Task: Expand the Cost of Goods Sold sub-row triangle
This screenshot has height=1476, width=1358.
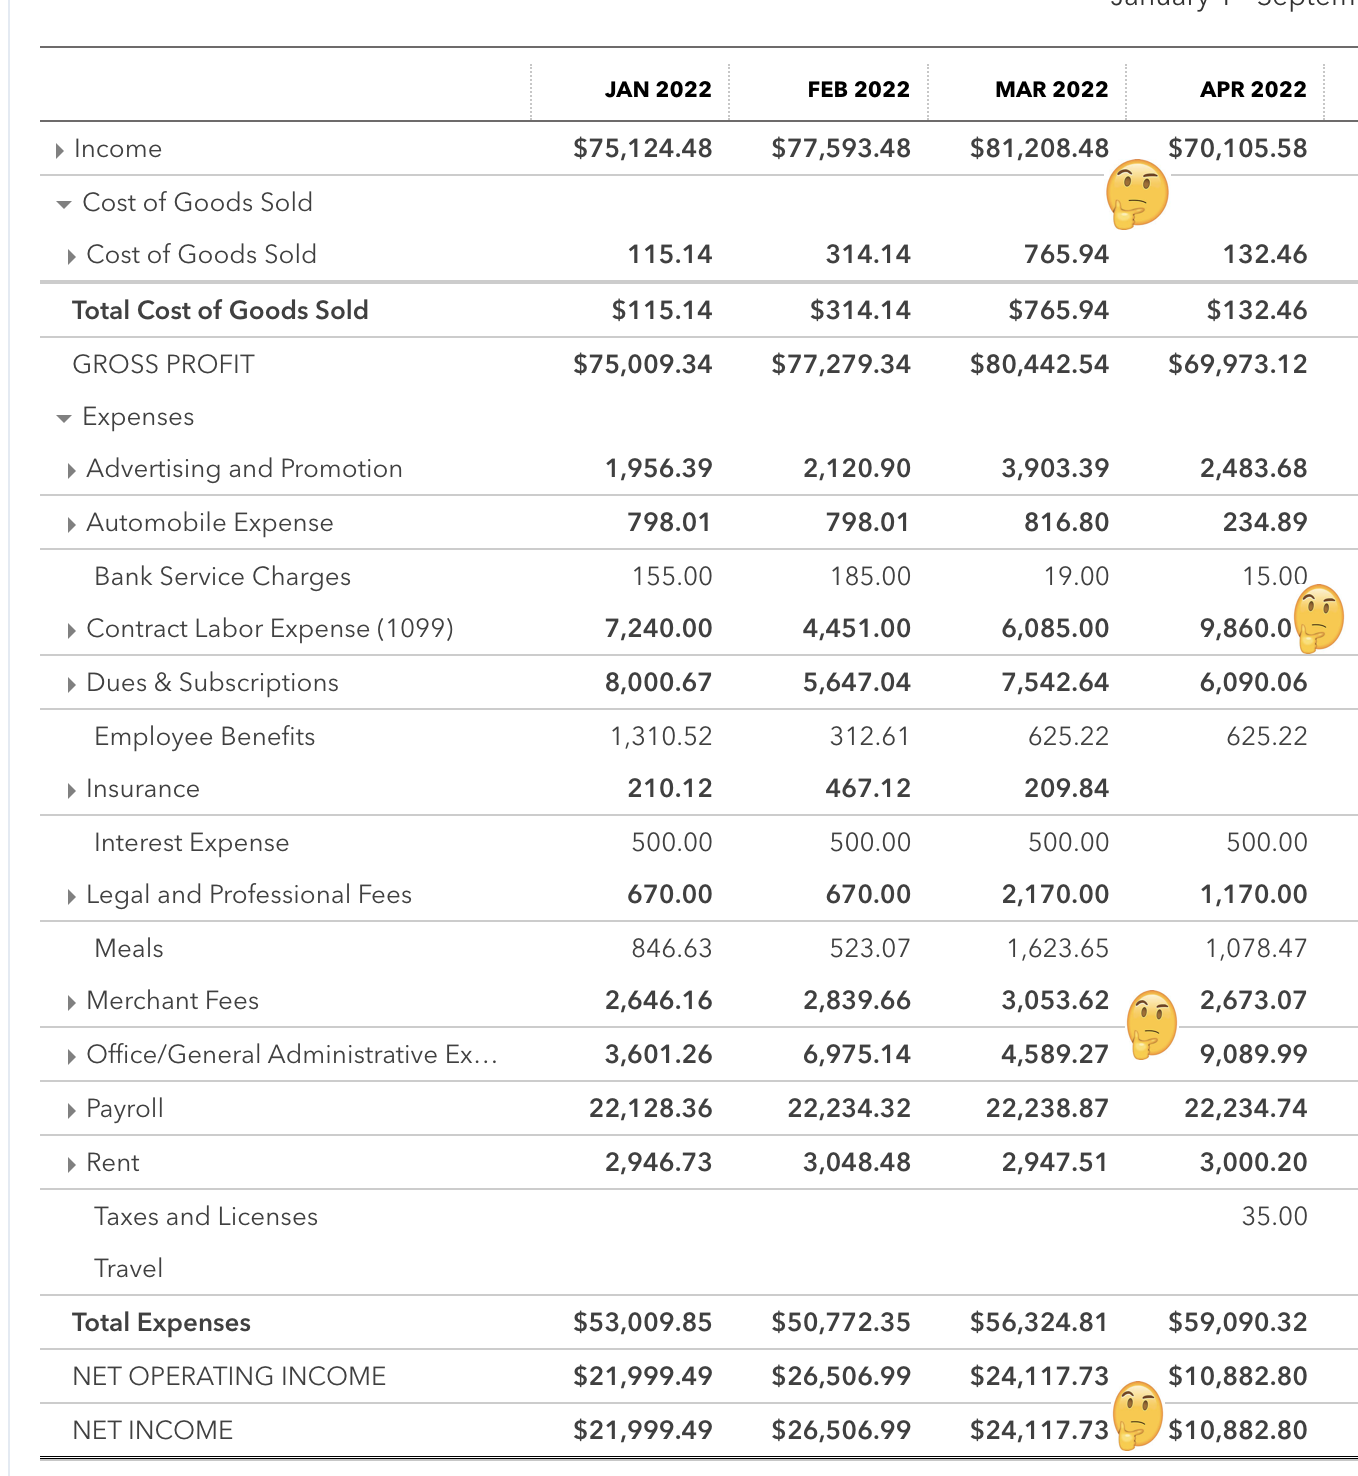Action: click(71, 256)
